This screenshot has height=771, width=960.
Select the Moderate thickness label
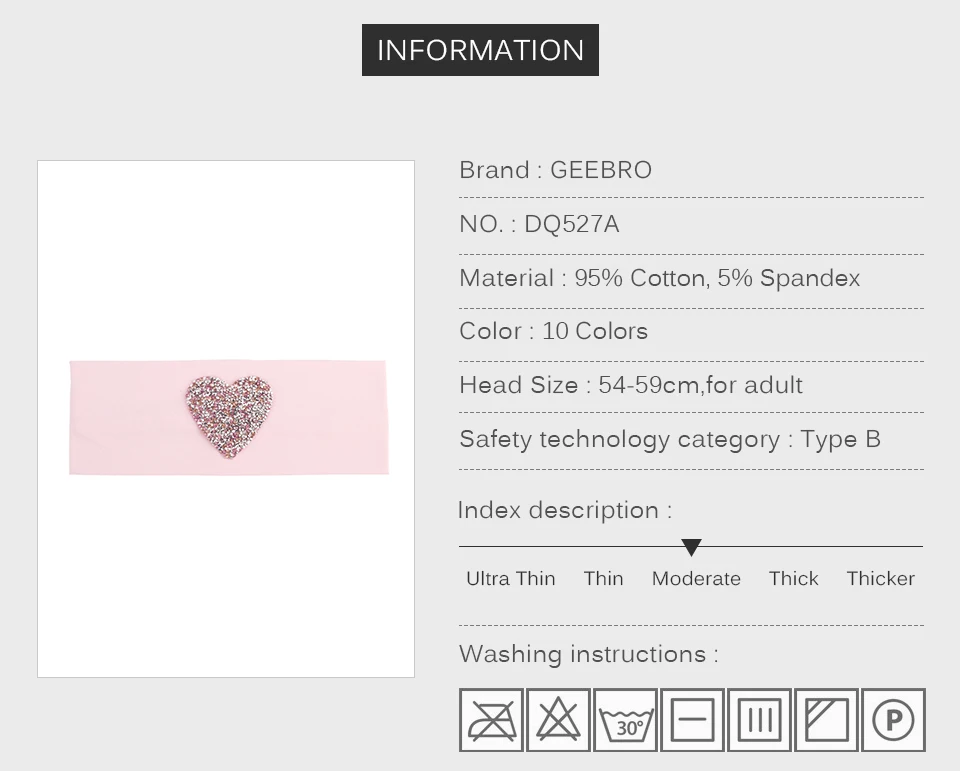[696, 578]
